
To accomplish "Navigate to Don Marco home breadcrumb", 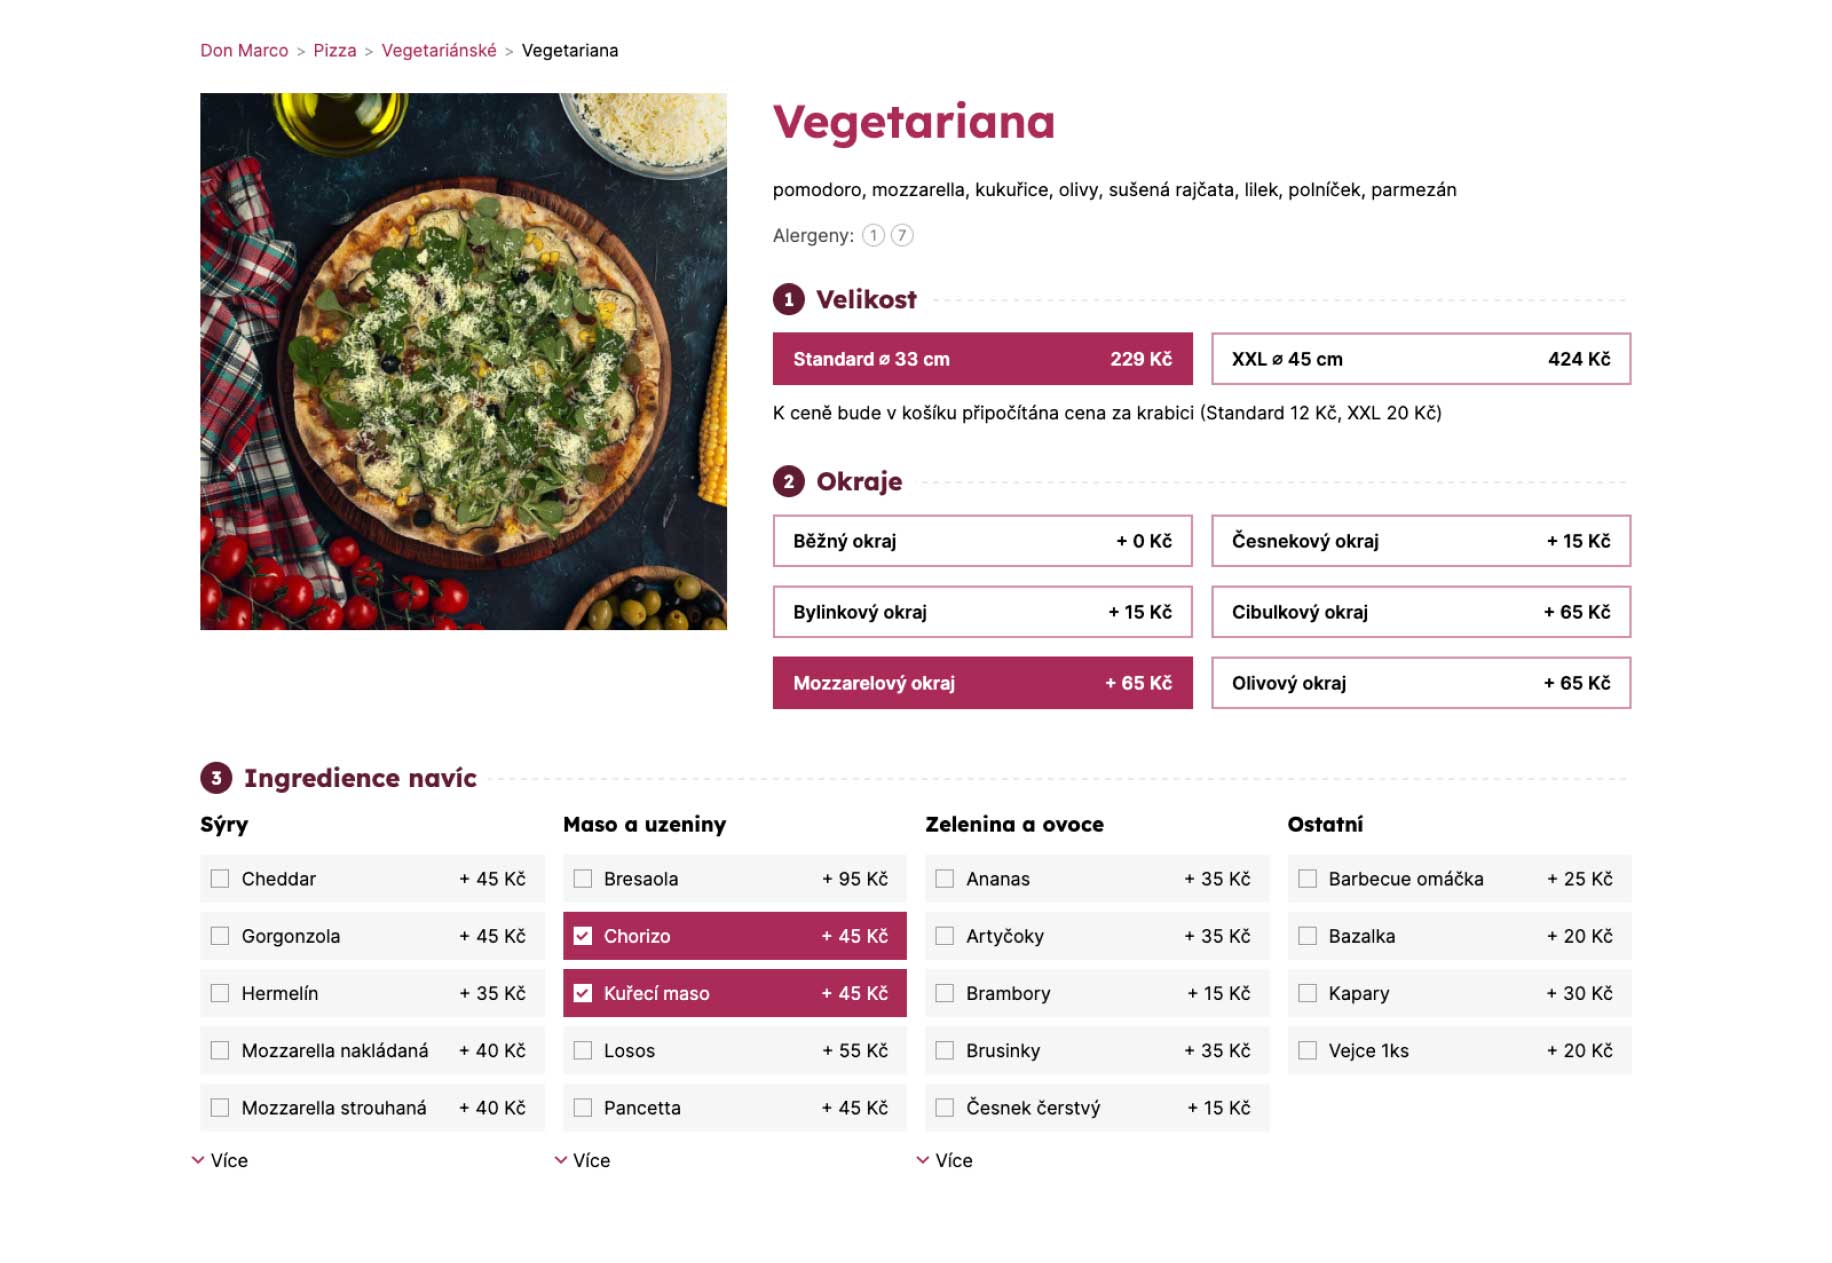I will pos(244,51).
